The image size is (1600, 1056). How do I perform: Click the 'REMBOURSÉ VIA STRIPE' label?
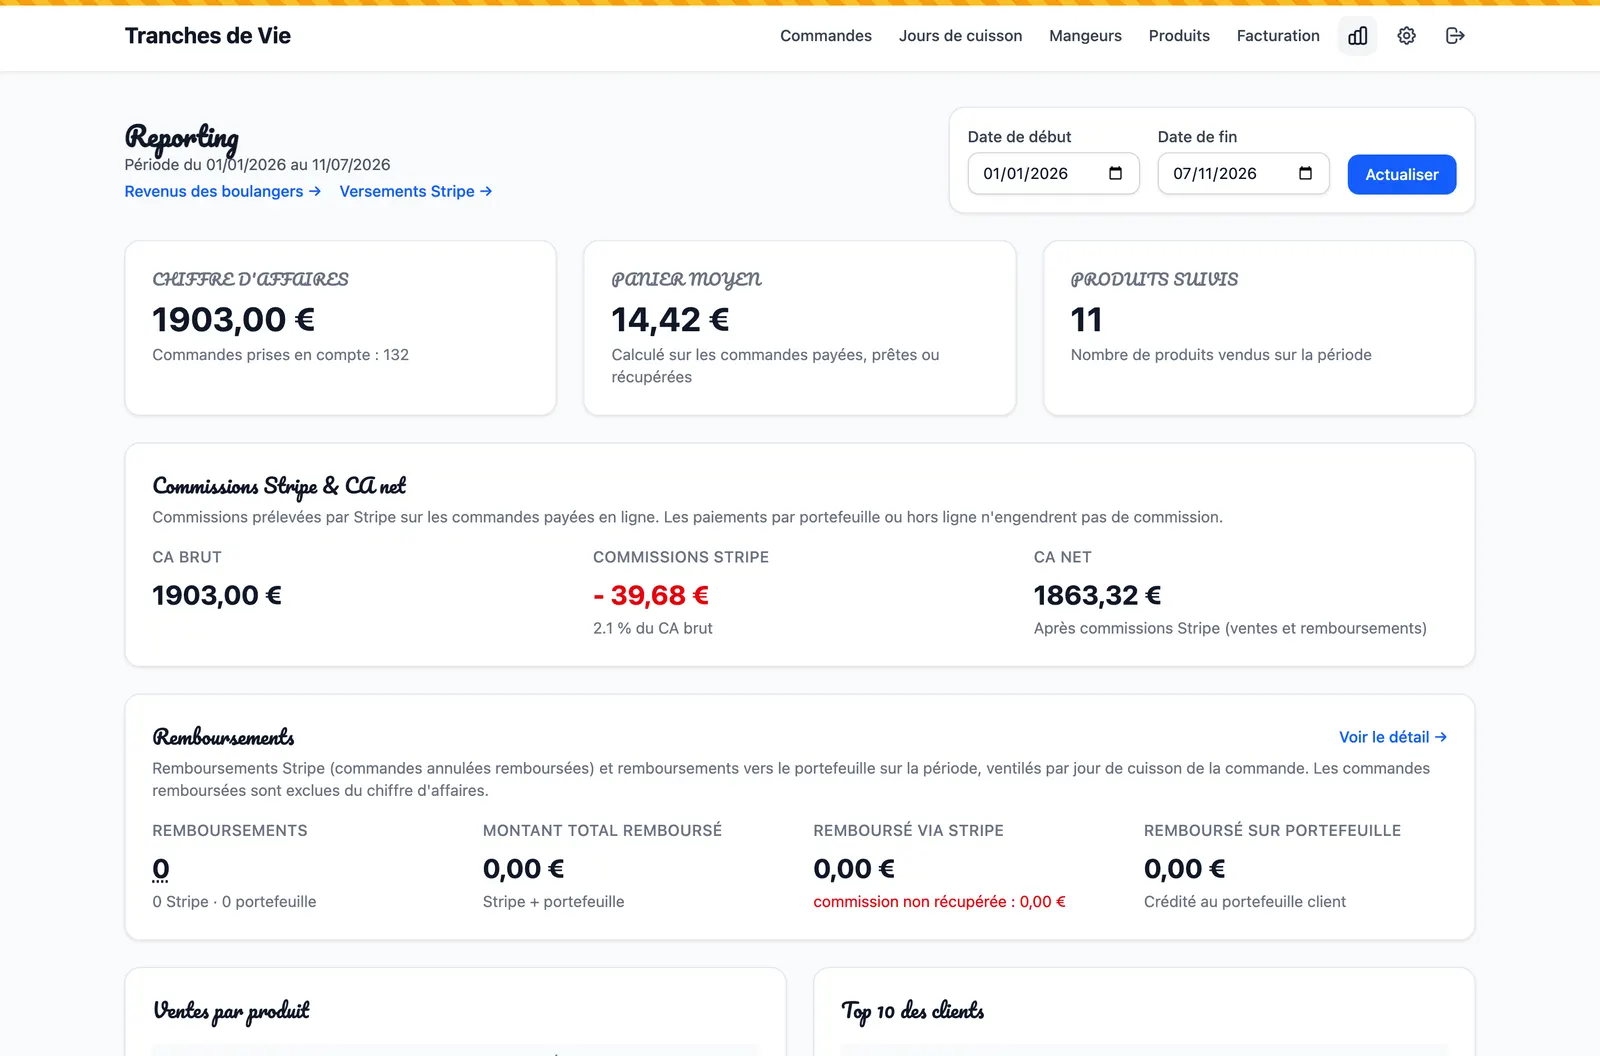click(908, 830)
